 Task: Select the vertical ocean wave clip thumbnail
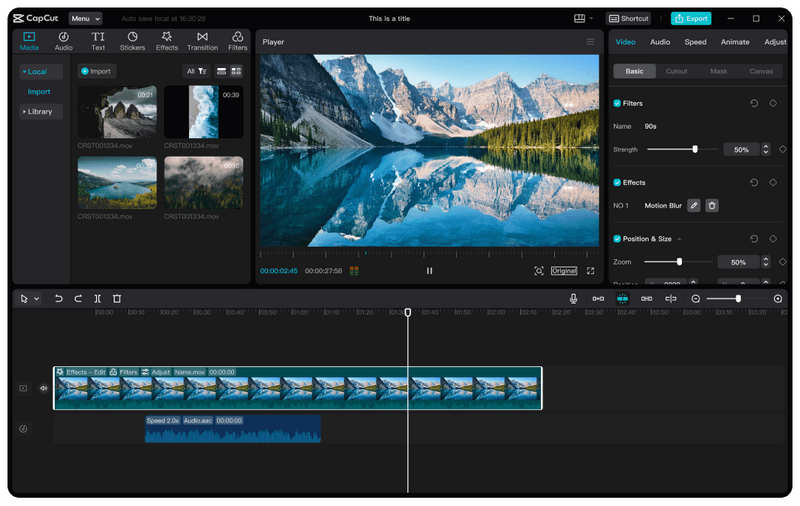(203, 112)
